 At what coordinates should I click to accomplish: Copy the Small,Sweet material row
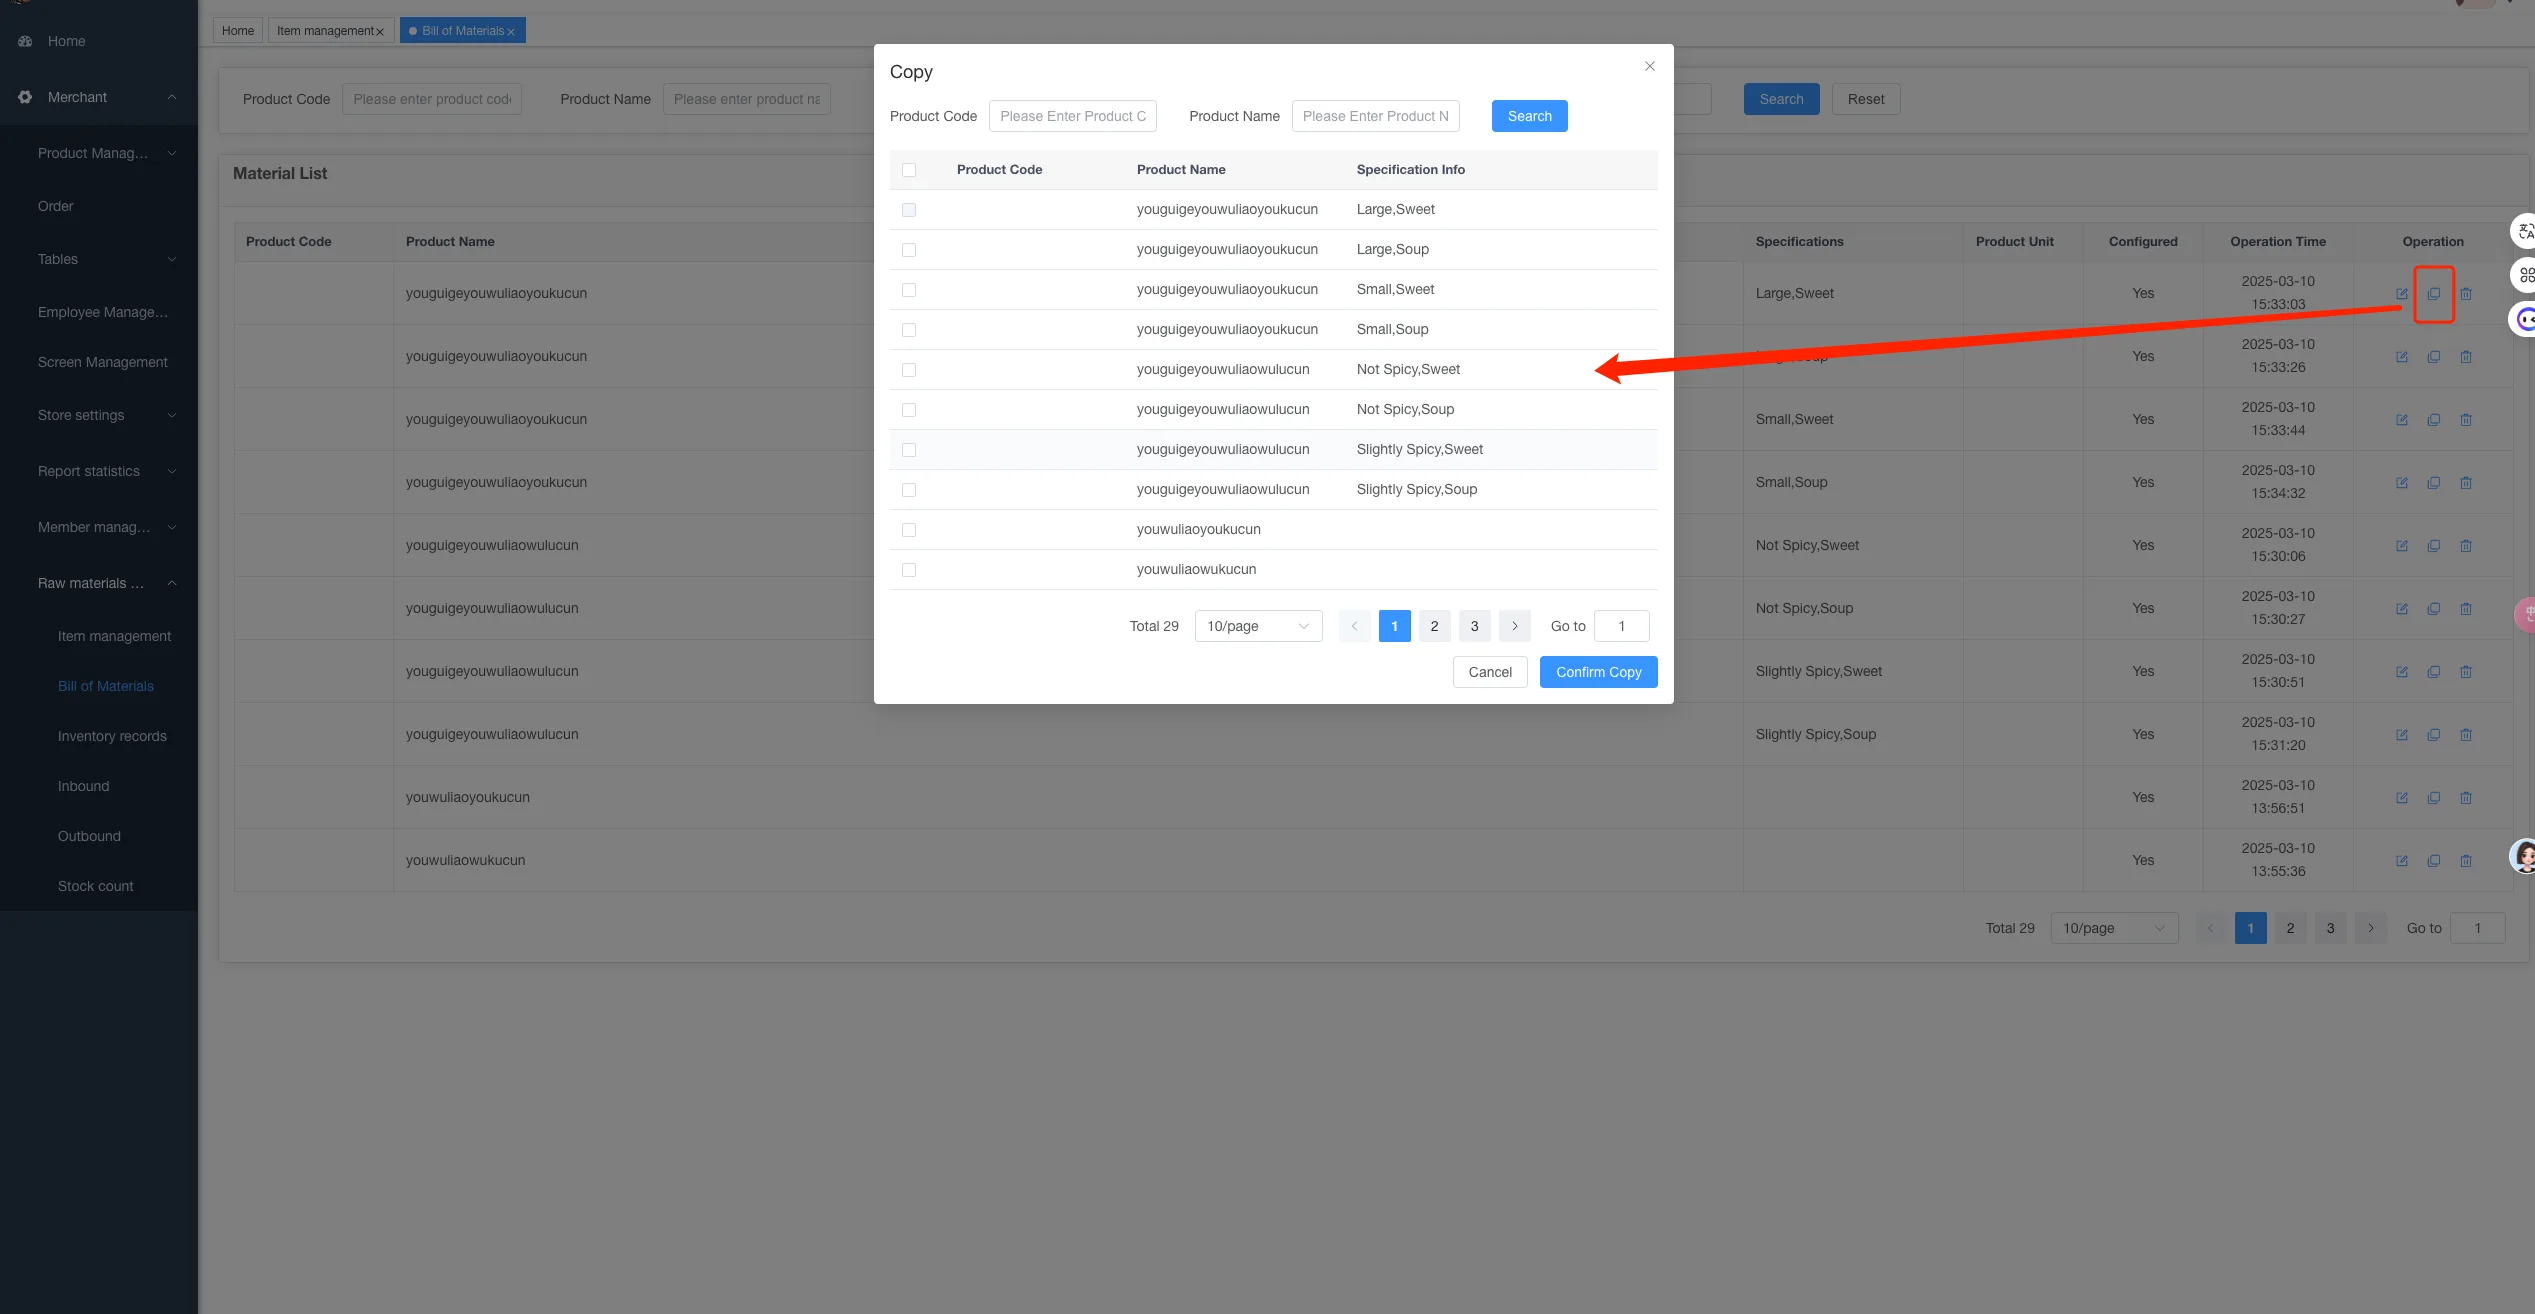pyautogui.click(x=2433, y=420)
